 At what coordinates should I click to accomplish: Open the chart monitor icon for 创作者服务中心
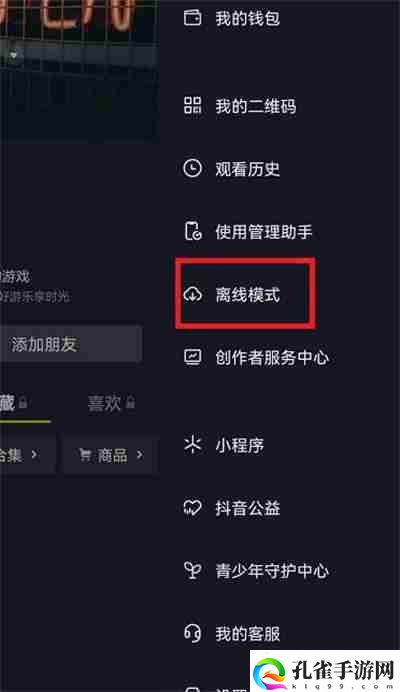pyautogui.click(x=192, y=357)
